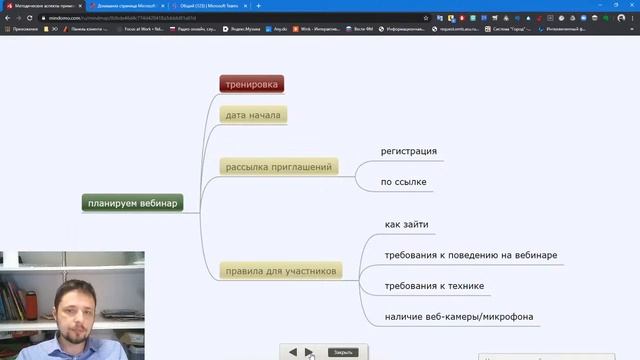Open the Радио онлайн bookmark
Screen dimensions: 640x360
pos(193,29)
